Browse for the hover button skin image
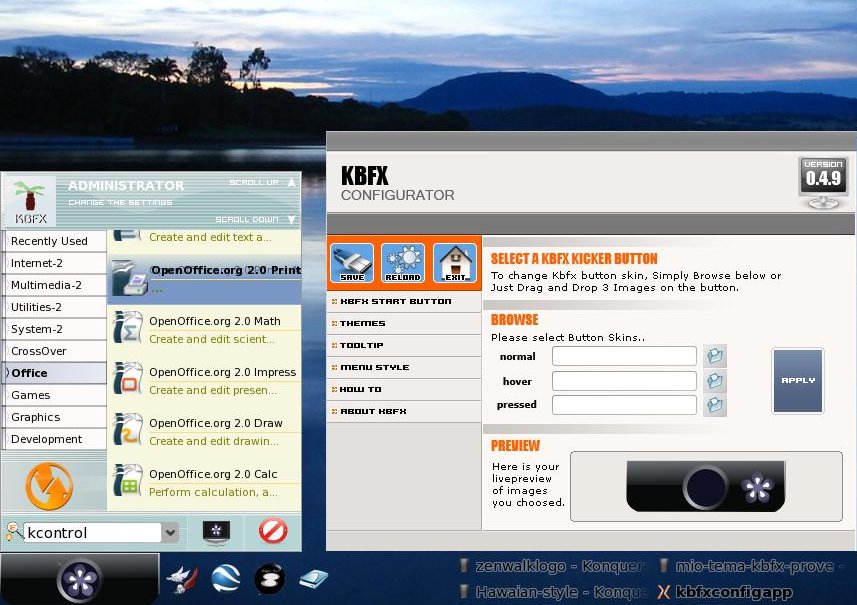This screenshot has height=605, width=857. (715, 381)
